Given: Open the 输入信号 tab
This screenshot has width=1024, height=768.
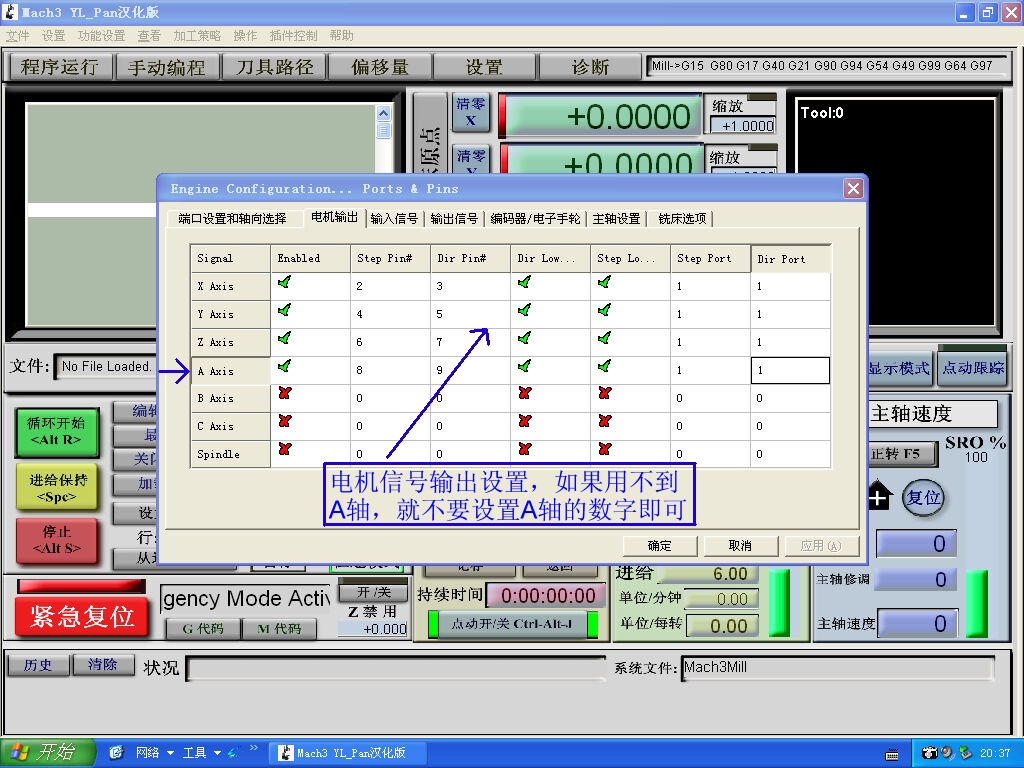Looking at the screenshot, I should click(x=394, y=219).
